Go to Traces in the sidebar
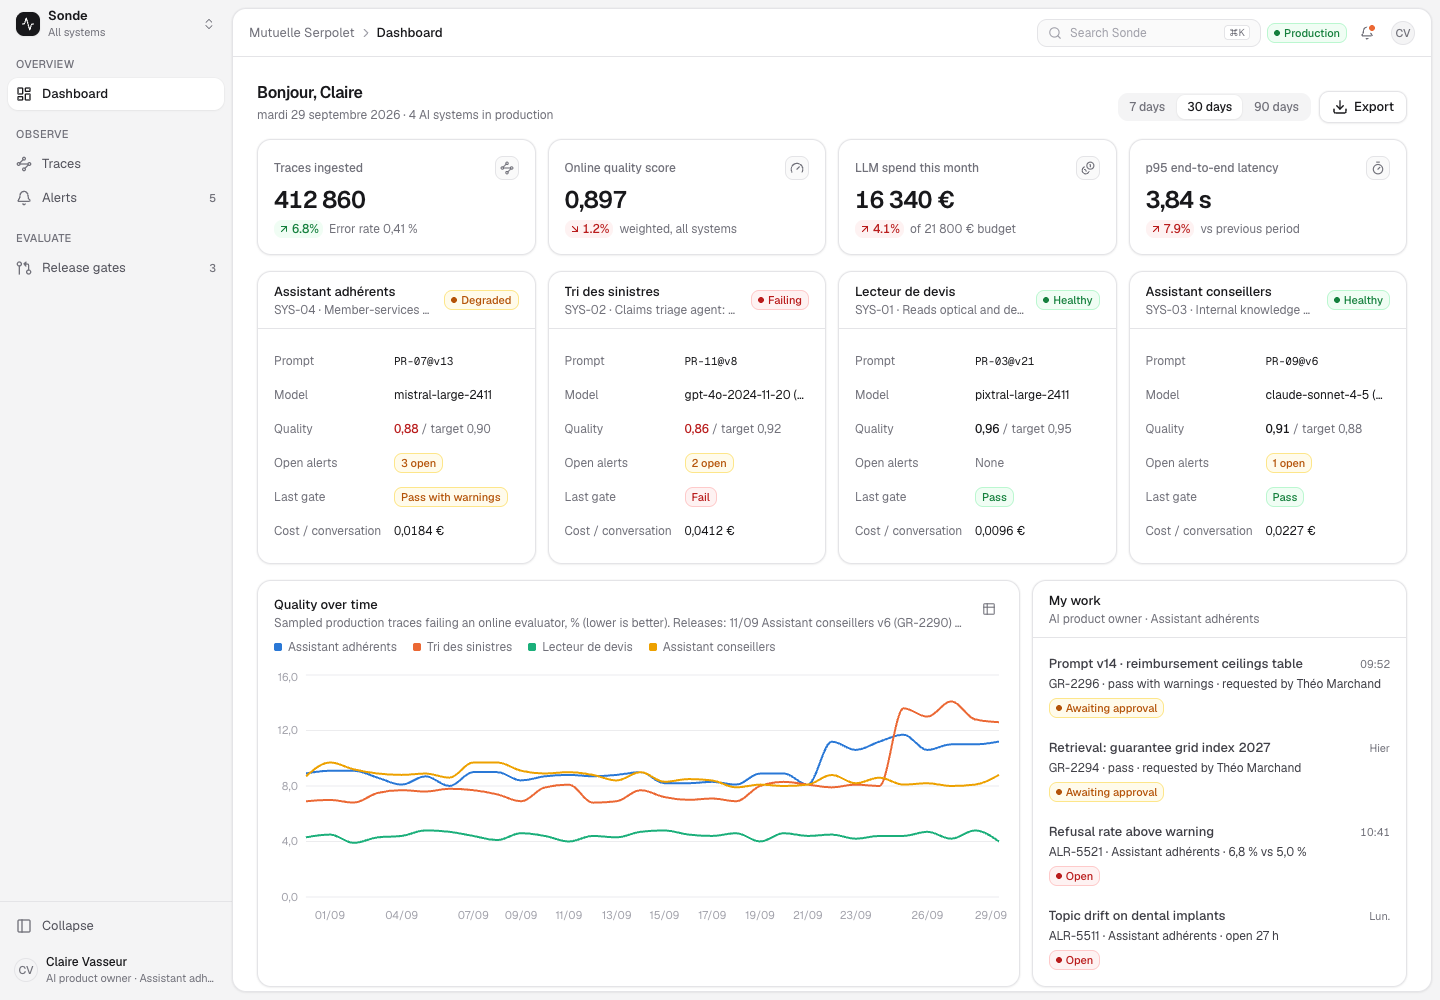Viewport: 1440px width, 1000px height. (x=116, y=164)
